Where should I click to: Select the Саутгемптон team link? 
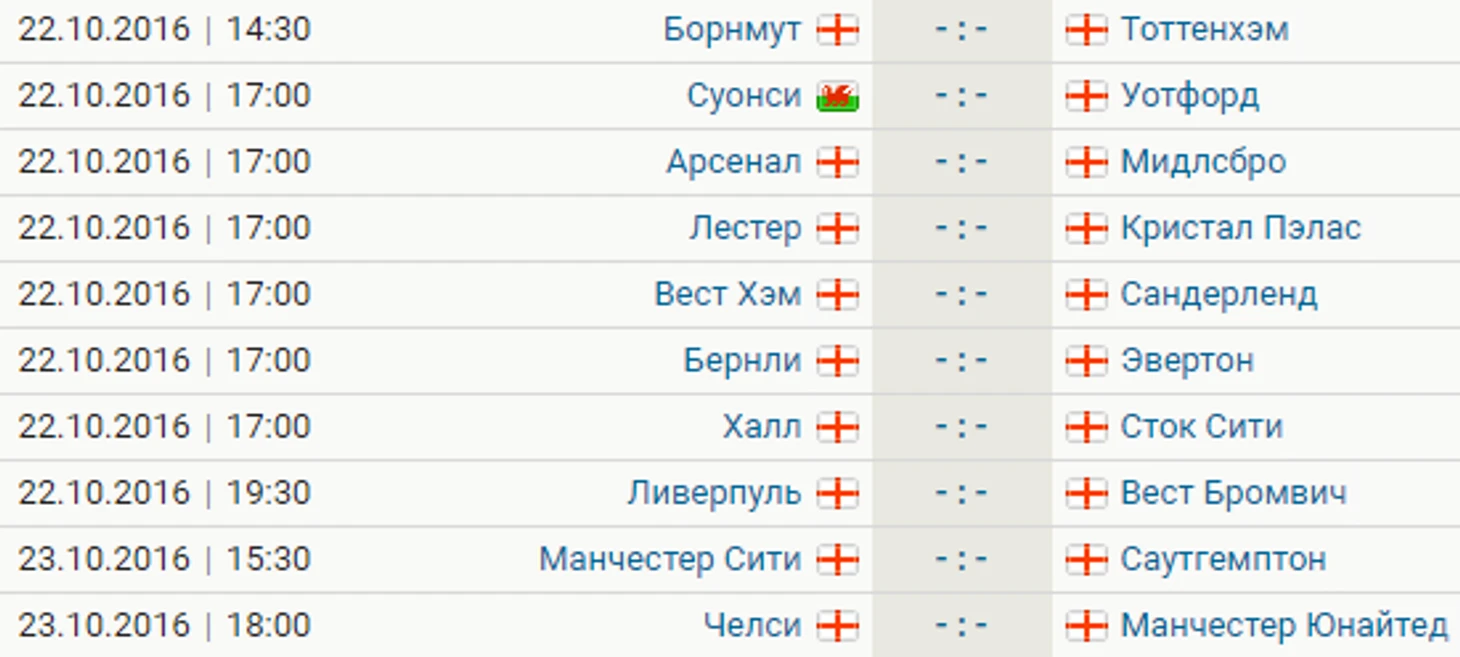coord(1223,559)
